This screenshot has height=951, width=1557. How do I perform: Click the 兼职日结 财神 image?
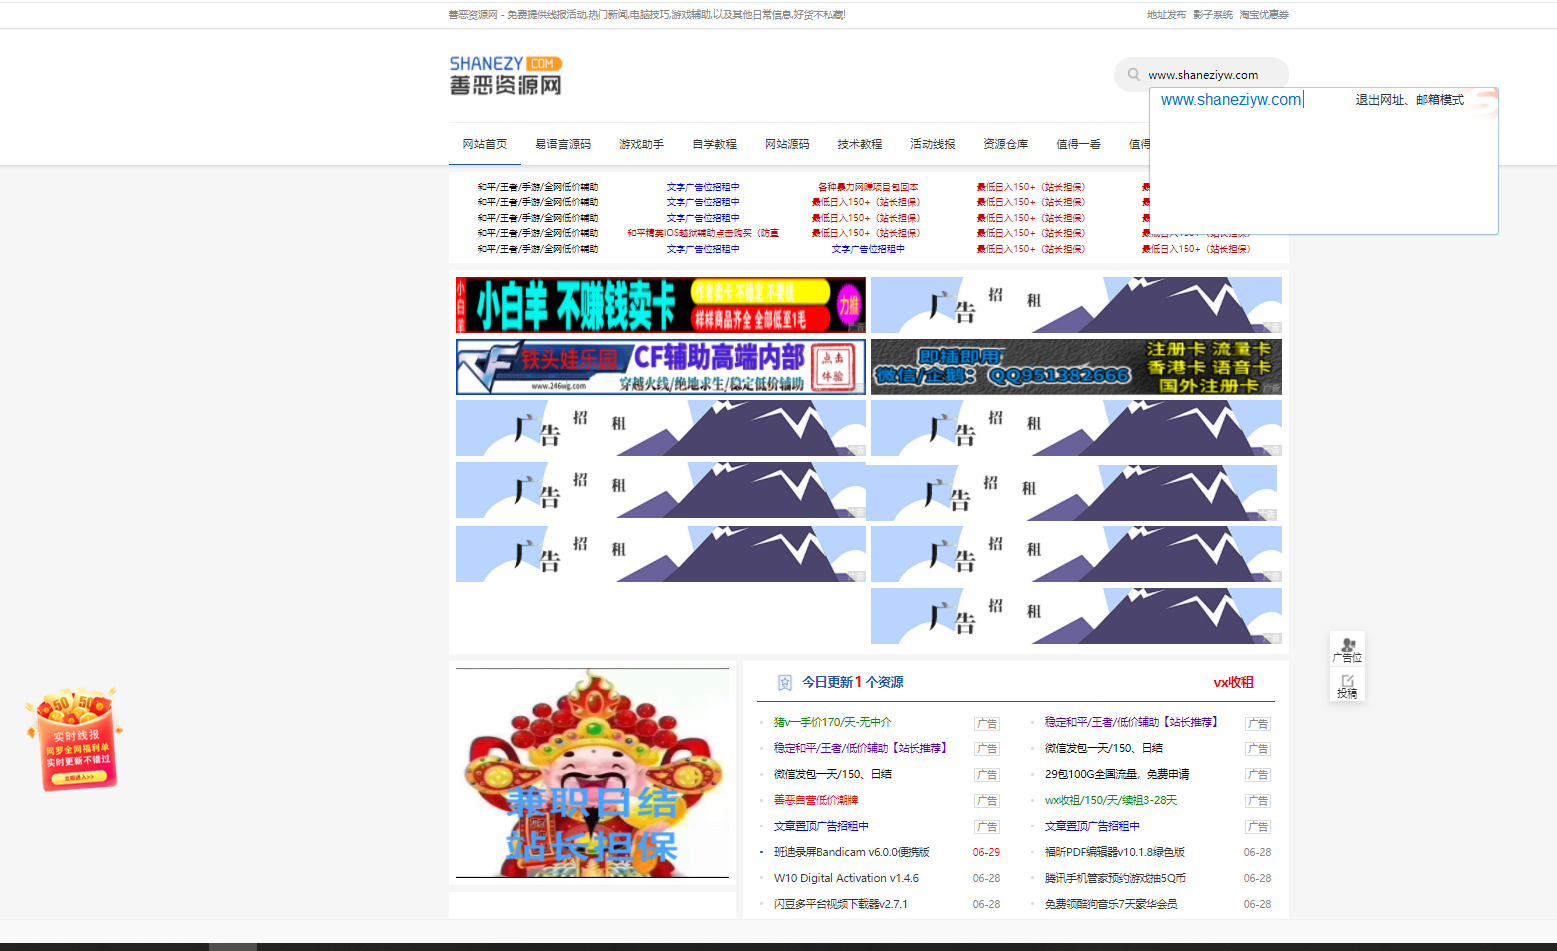(x=592, y=773)
